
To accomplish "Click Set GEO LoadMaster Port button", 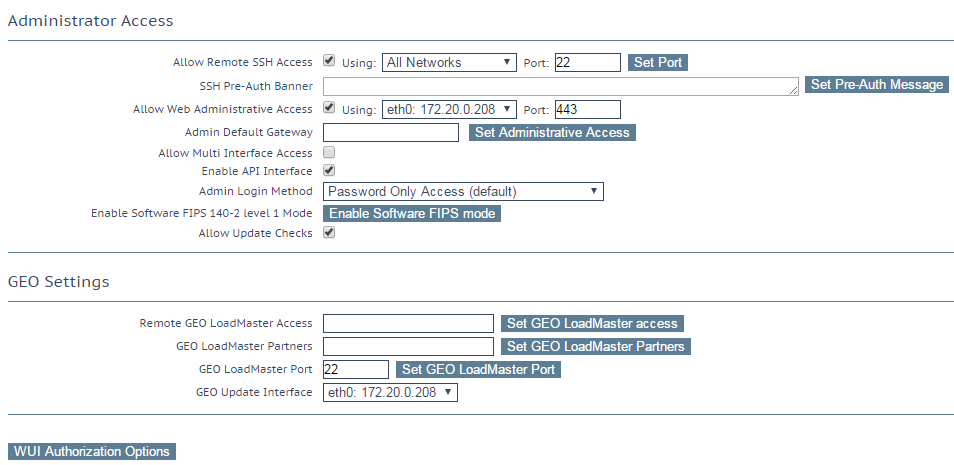I will (478, 369).
